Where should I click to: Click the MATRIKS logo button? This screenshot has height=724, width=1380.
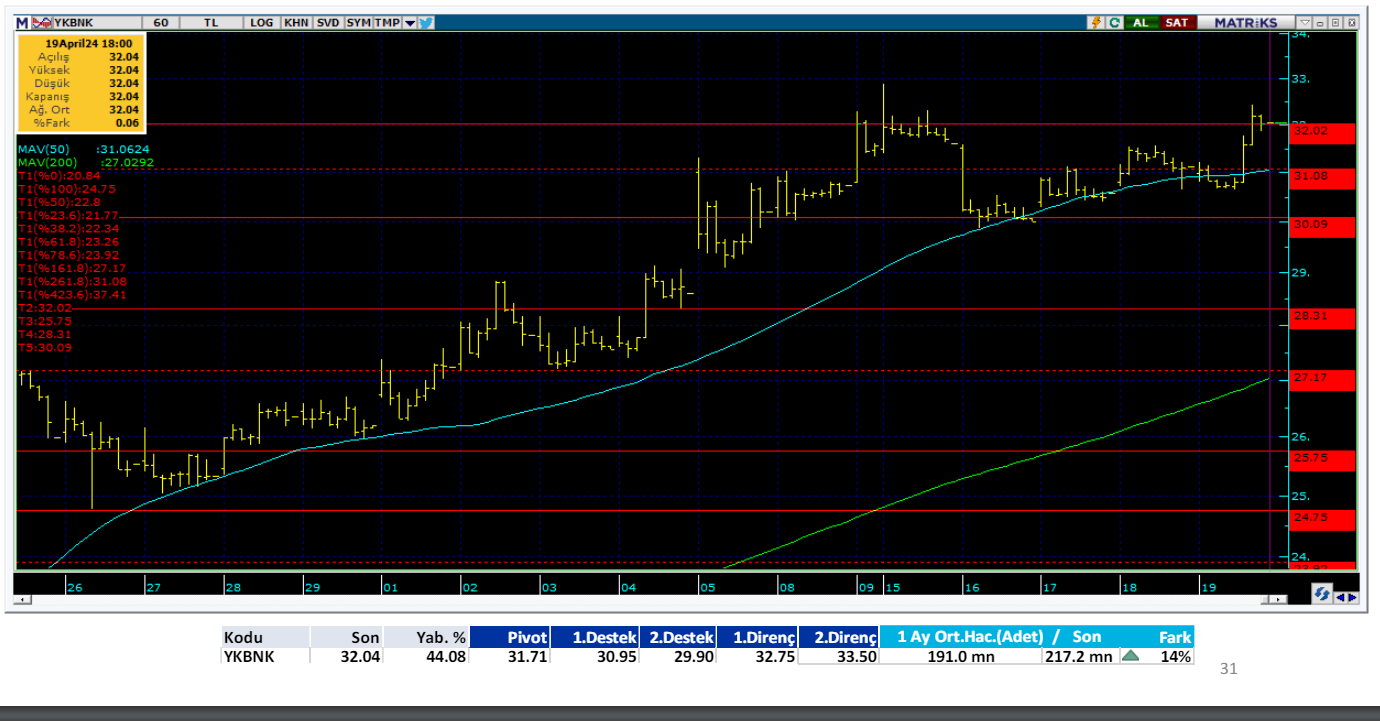tap(1245, 22)
